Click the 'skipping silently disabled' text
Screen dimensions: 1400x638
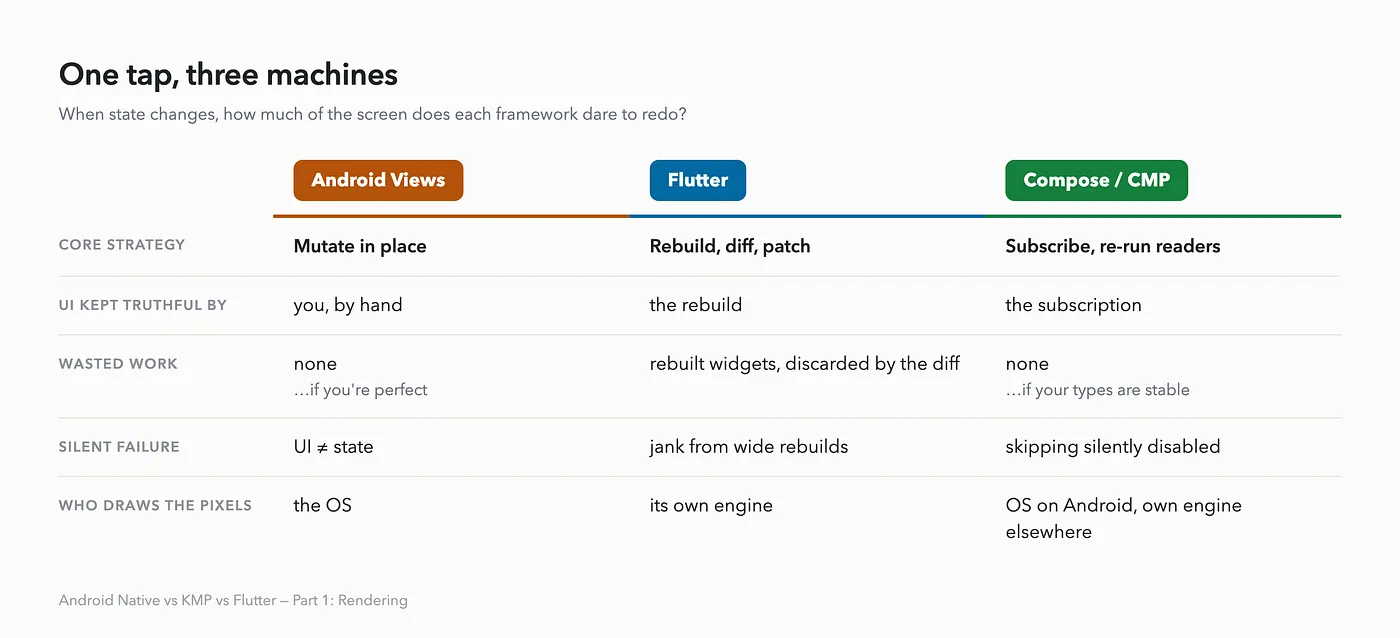(x=1113, y=447)
